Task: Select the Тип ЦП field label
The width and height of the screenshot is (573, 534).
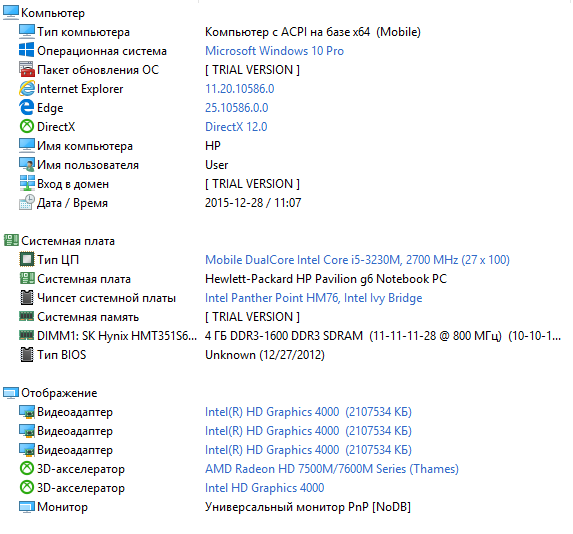Action: (x=58, y=260)
